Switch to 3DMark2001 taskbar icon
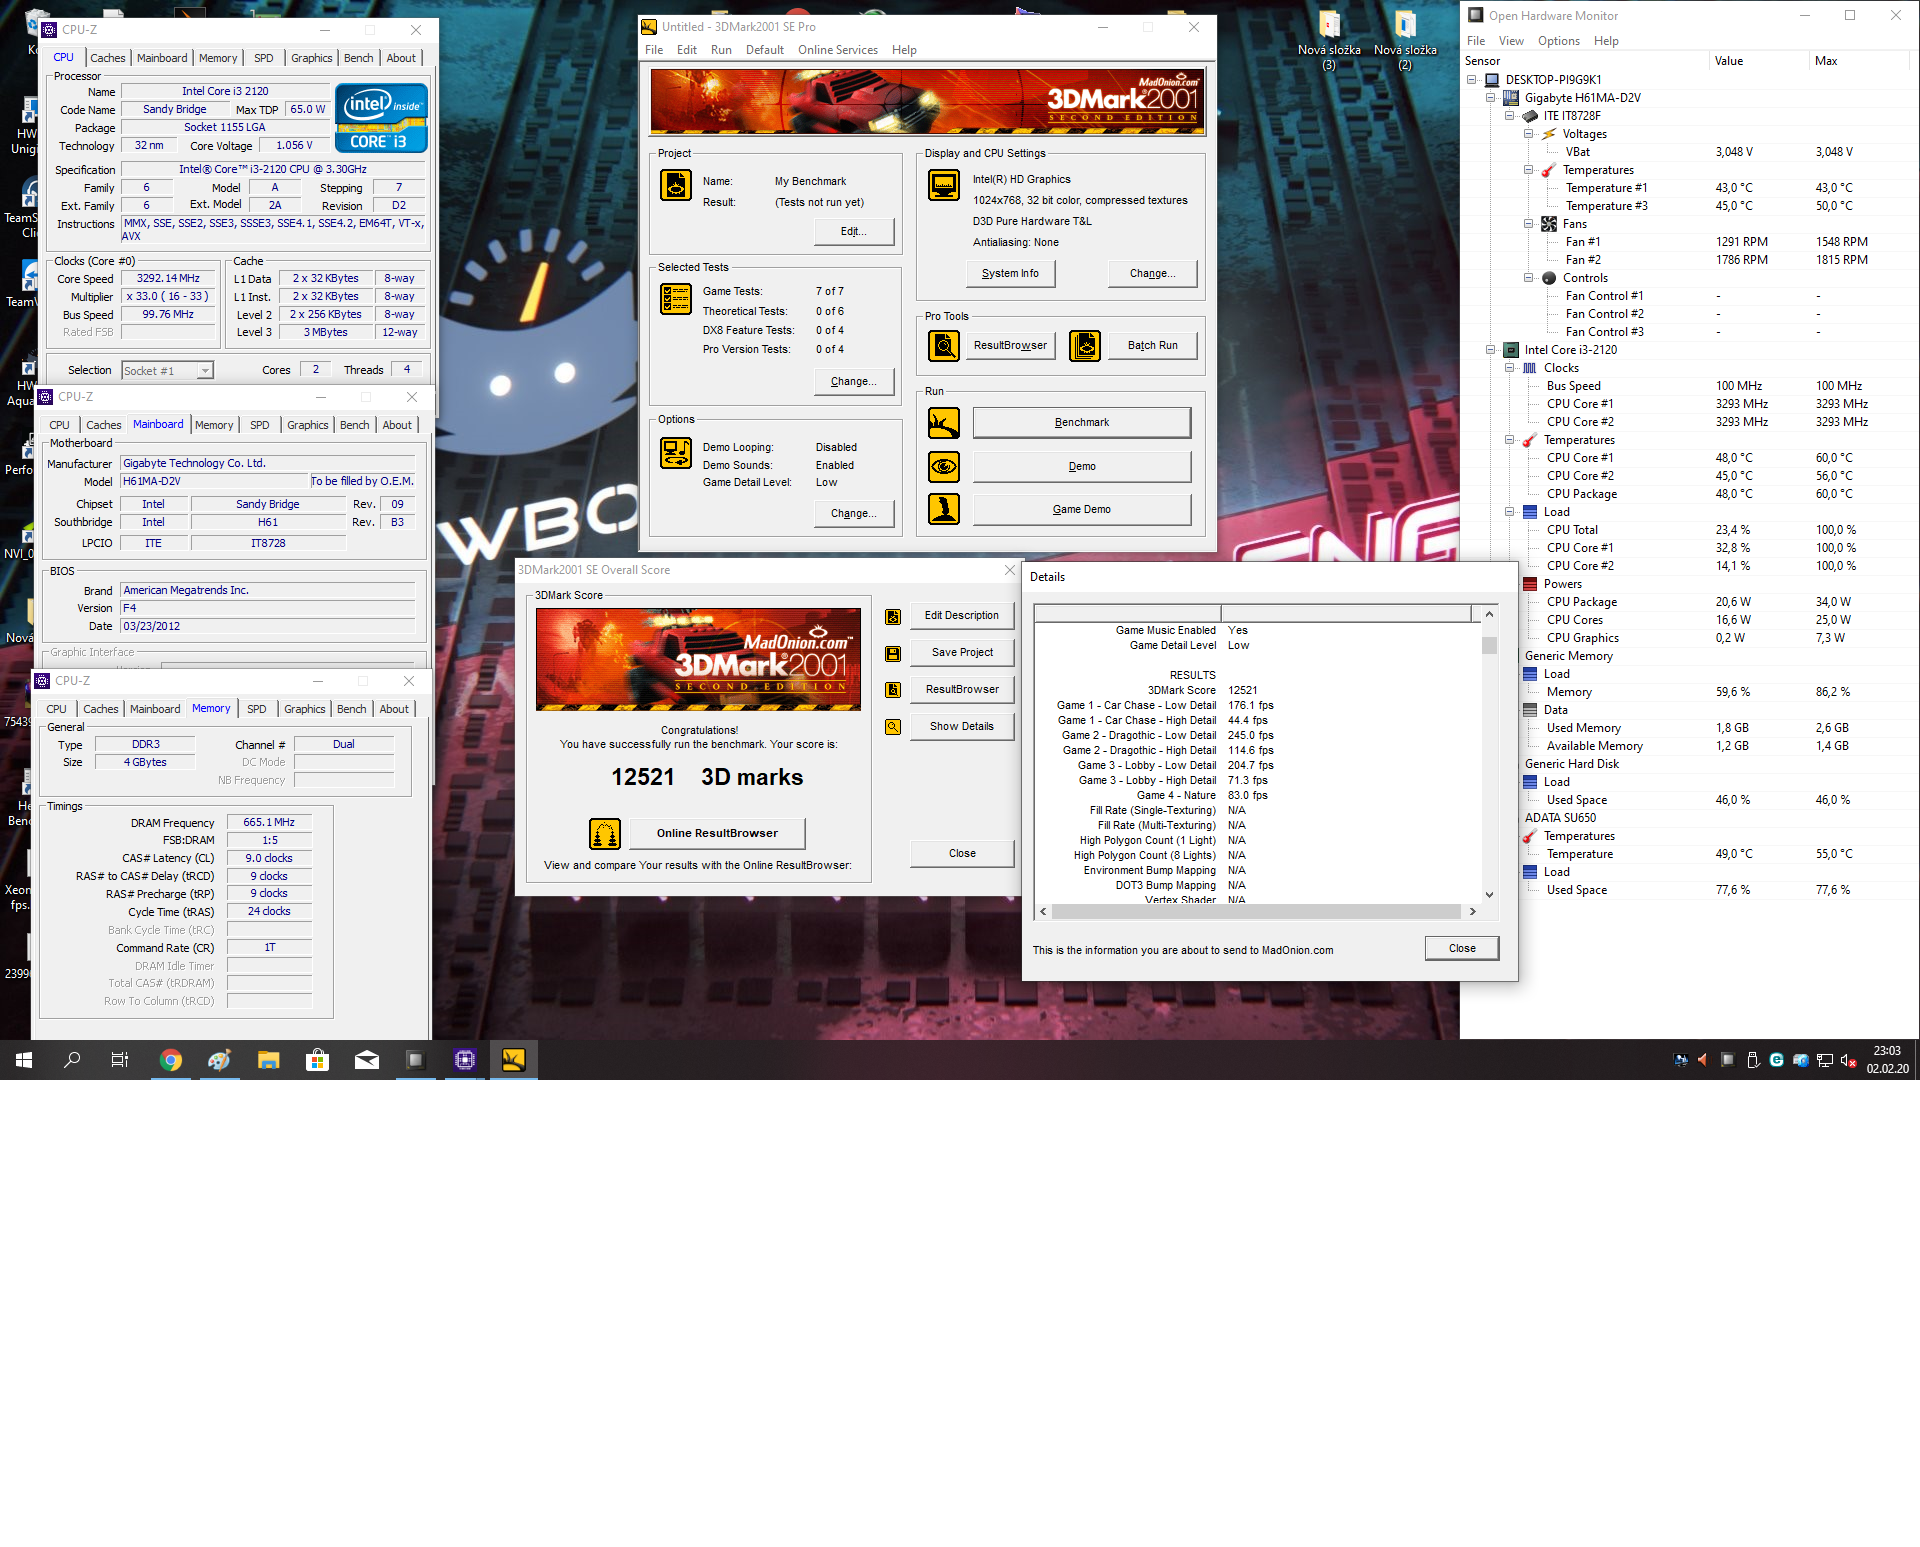The image size is (1920, 1547). click(514, 1060)
